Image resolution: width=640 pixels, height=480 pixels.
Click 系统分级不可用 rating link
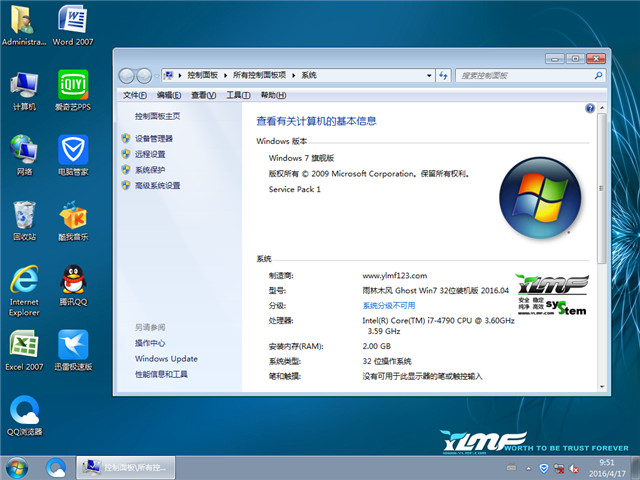pyautogui.click(x=389, y=306)
